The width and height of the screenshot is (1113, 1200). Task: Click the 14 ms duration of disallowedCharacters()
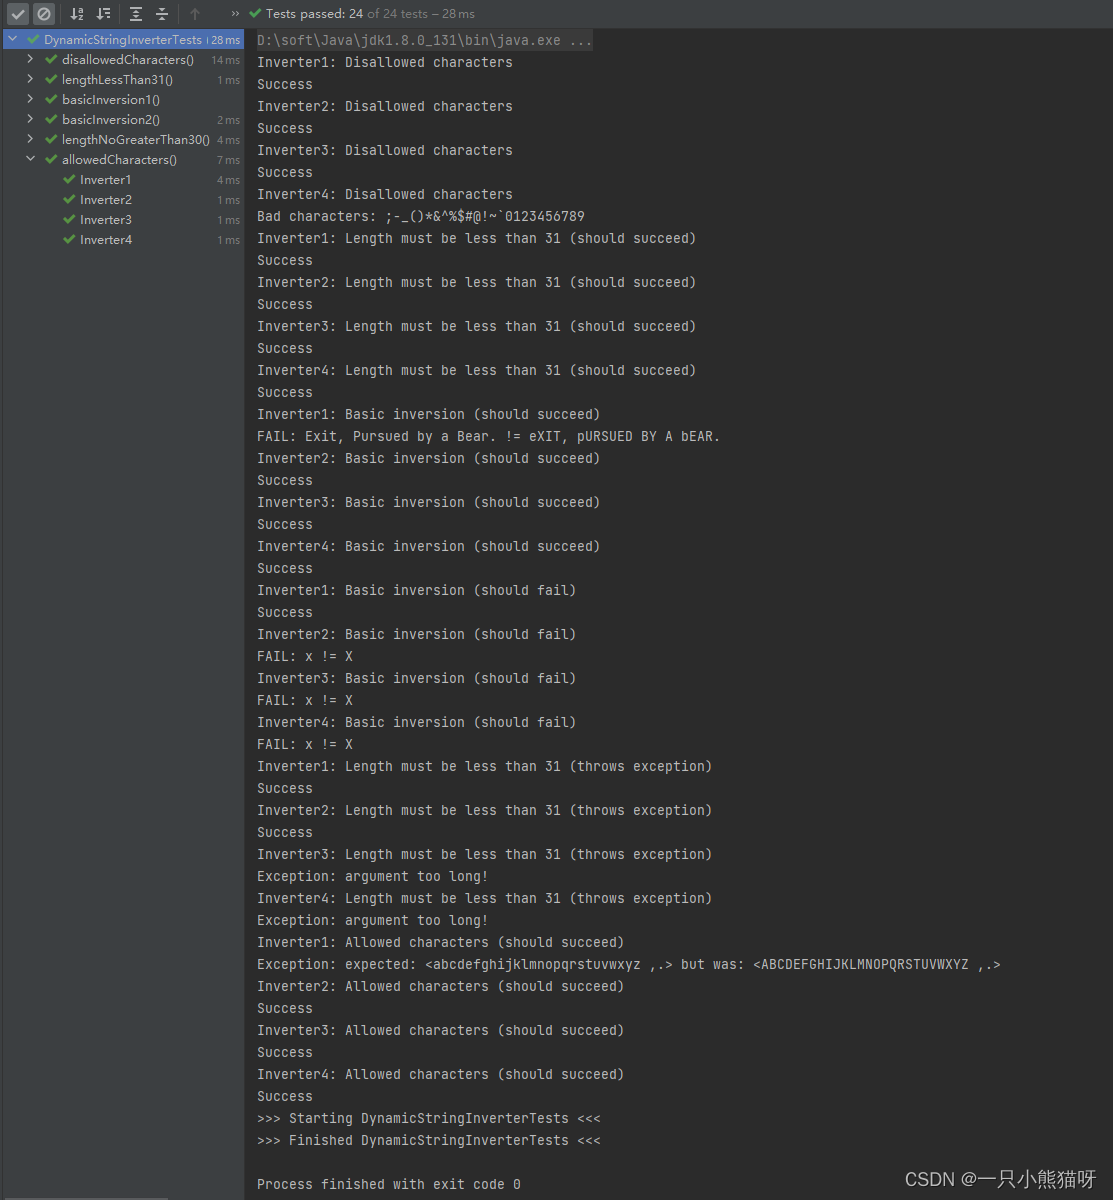[x=226, y=60]
